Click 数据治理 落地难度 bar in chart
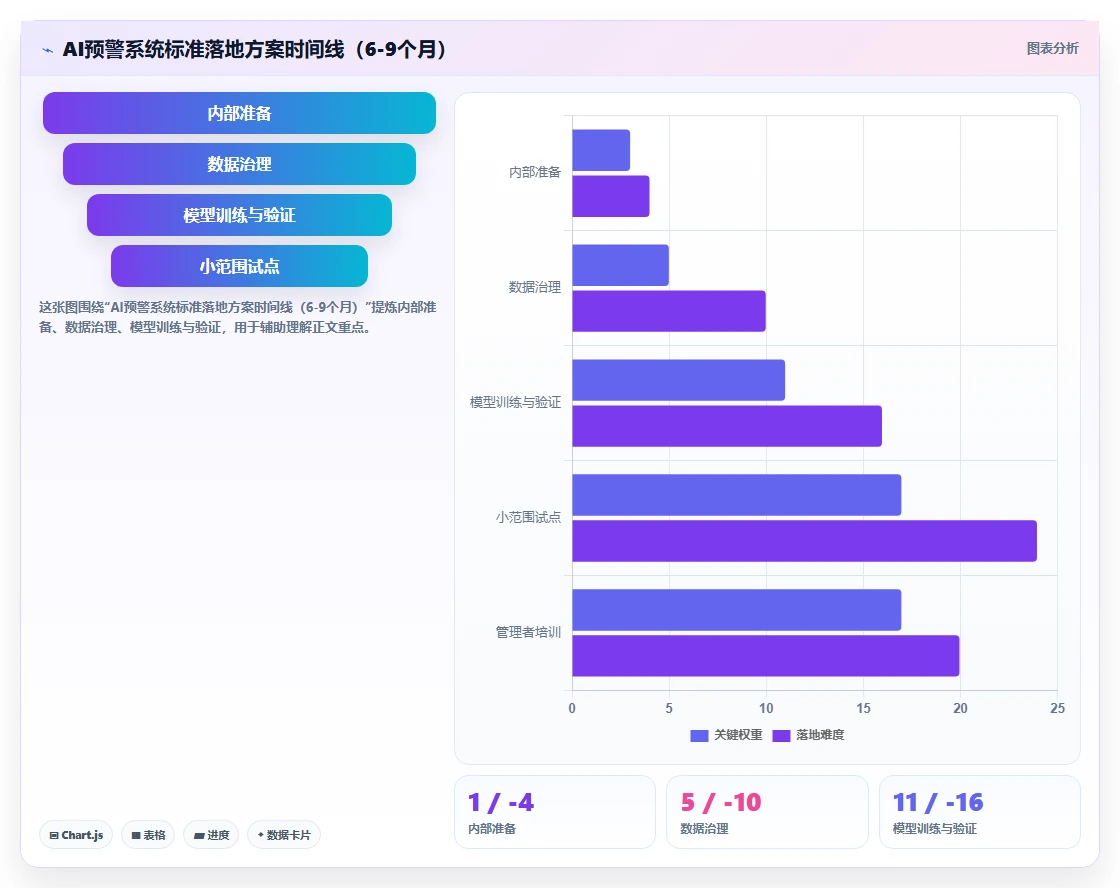 click(669, 311)
